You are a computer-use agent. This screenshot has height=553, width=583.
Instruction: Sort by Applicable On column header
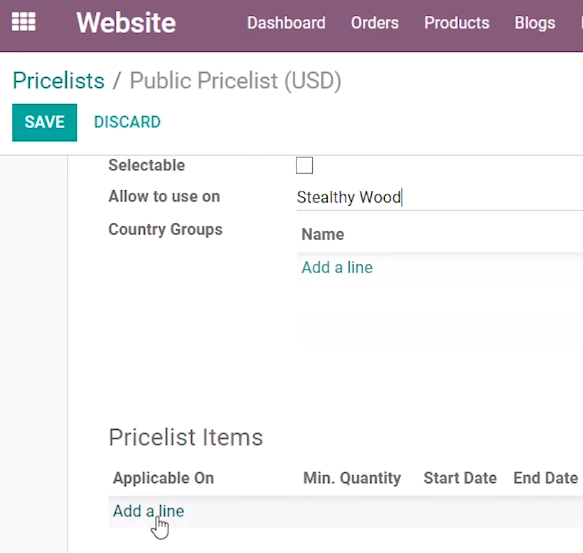tap(164, 478)
